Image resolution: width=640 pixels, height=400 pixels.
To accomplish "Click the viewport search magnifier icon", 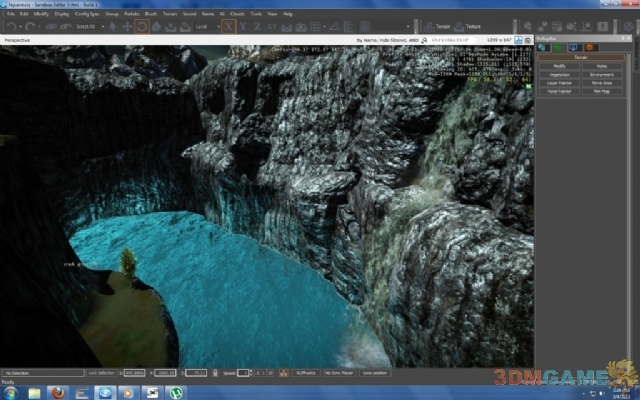I will pos(424,40).
